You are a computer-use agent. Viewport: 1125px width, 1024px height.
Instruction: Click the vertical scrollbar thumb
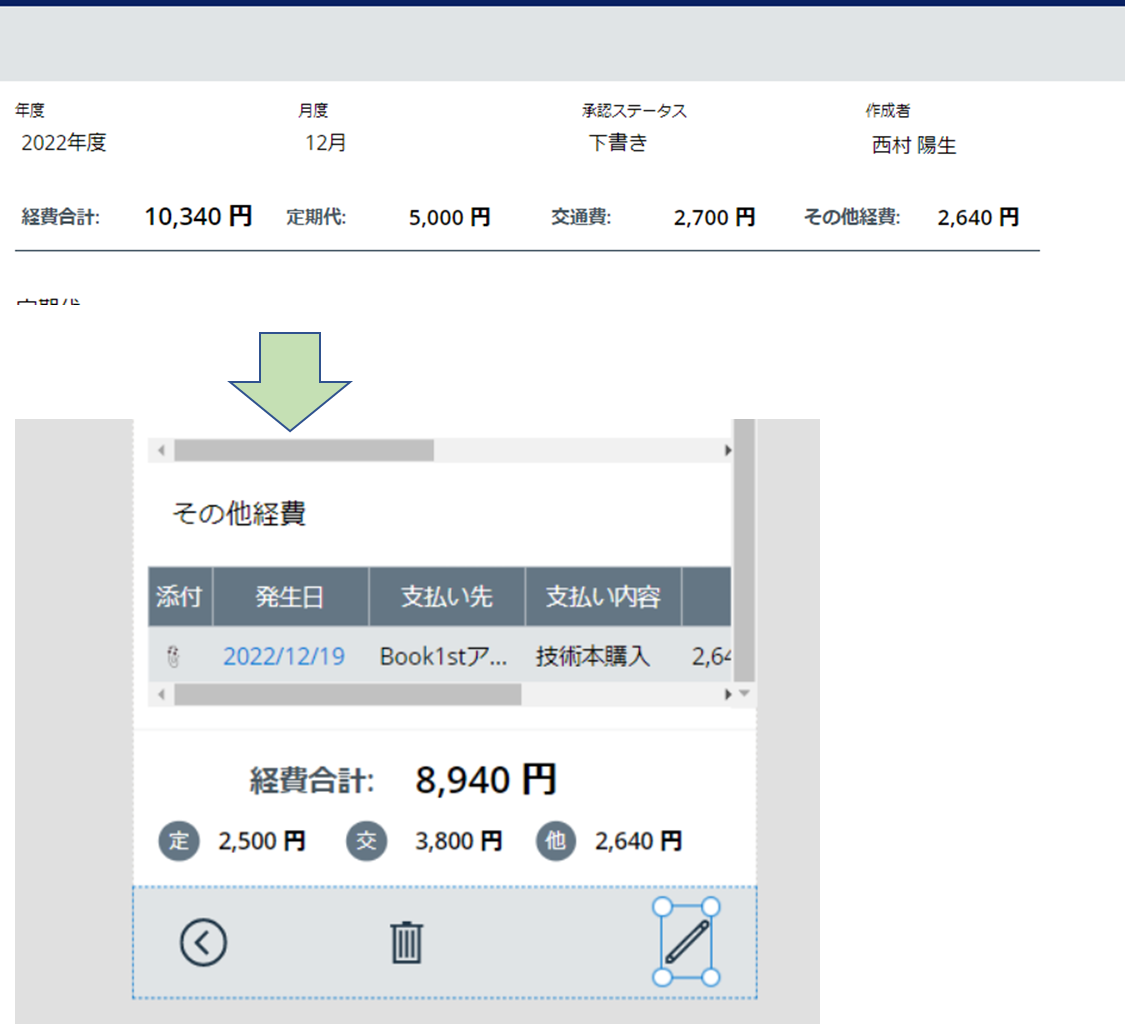[745, 550]
